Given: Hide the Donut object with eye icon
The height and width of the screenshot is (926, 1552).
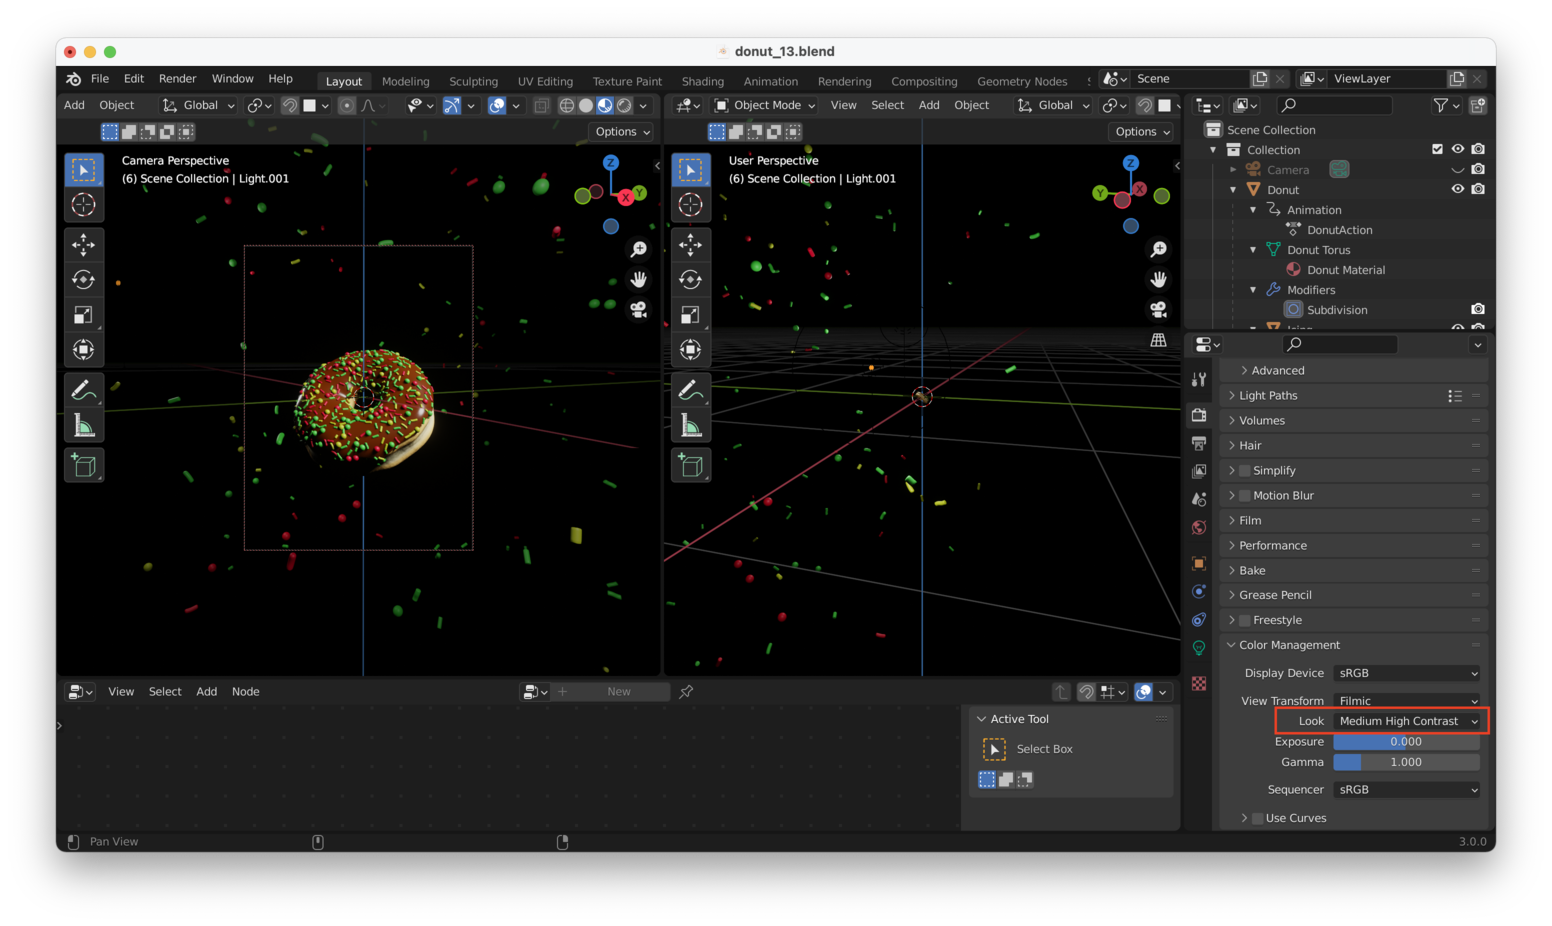Looking at the screenshot, I should [1457, 189].
